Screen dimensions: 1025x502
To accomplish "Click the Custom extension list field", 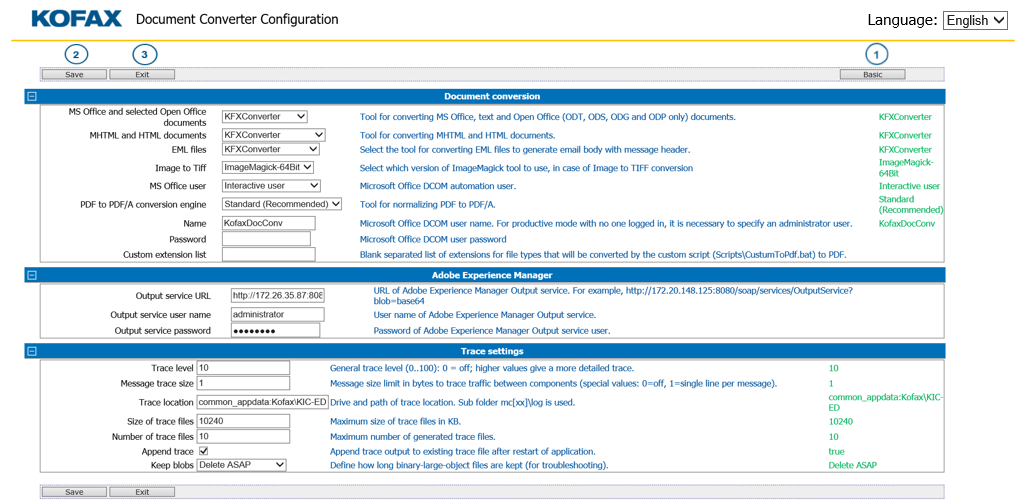I will coord(268,255).
